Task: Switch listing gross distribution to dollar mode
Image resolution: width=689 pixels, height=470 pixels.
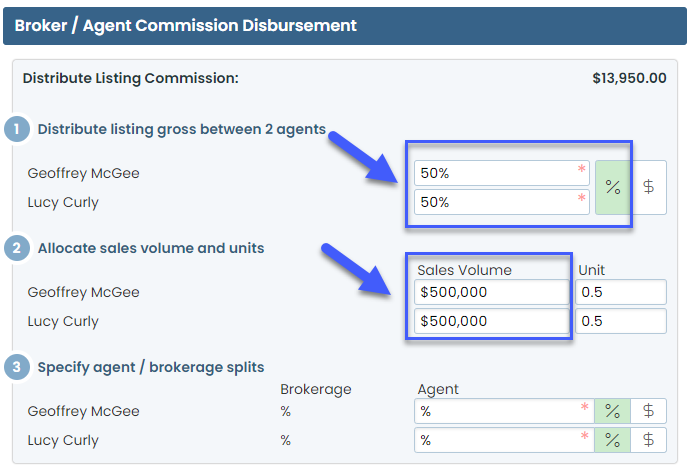Action: click(x=648, y=188)
